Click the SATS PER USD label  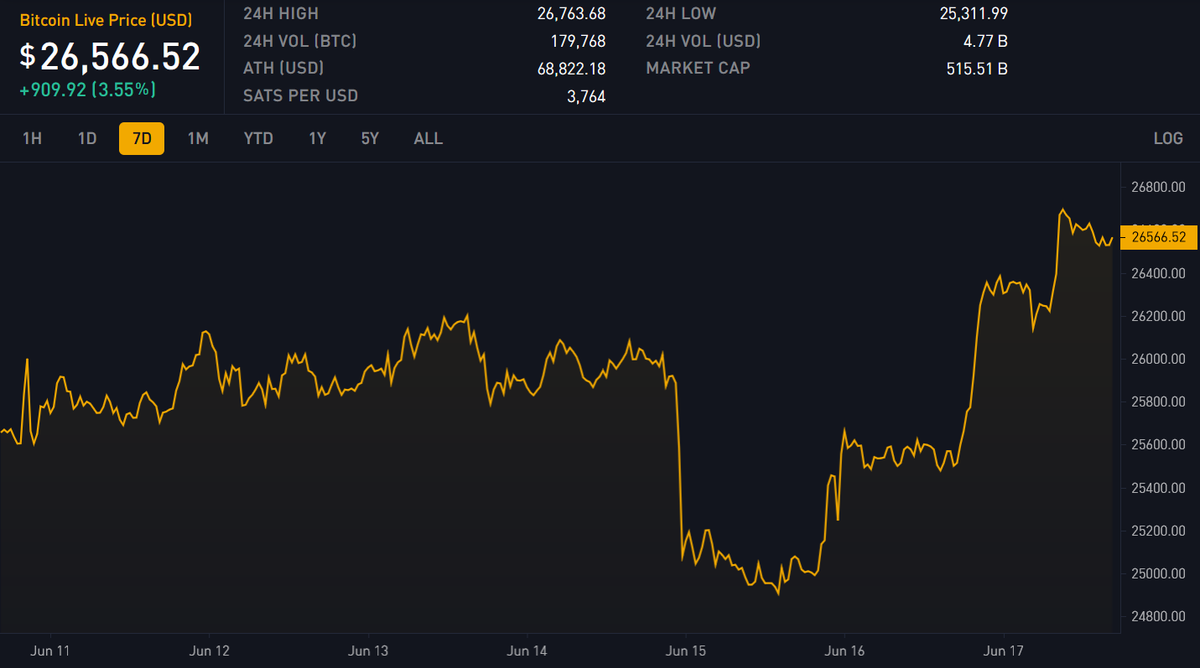300,96
